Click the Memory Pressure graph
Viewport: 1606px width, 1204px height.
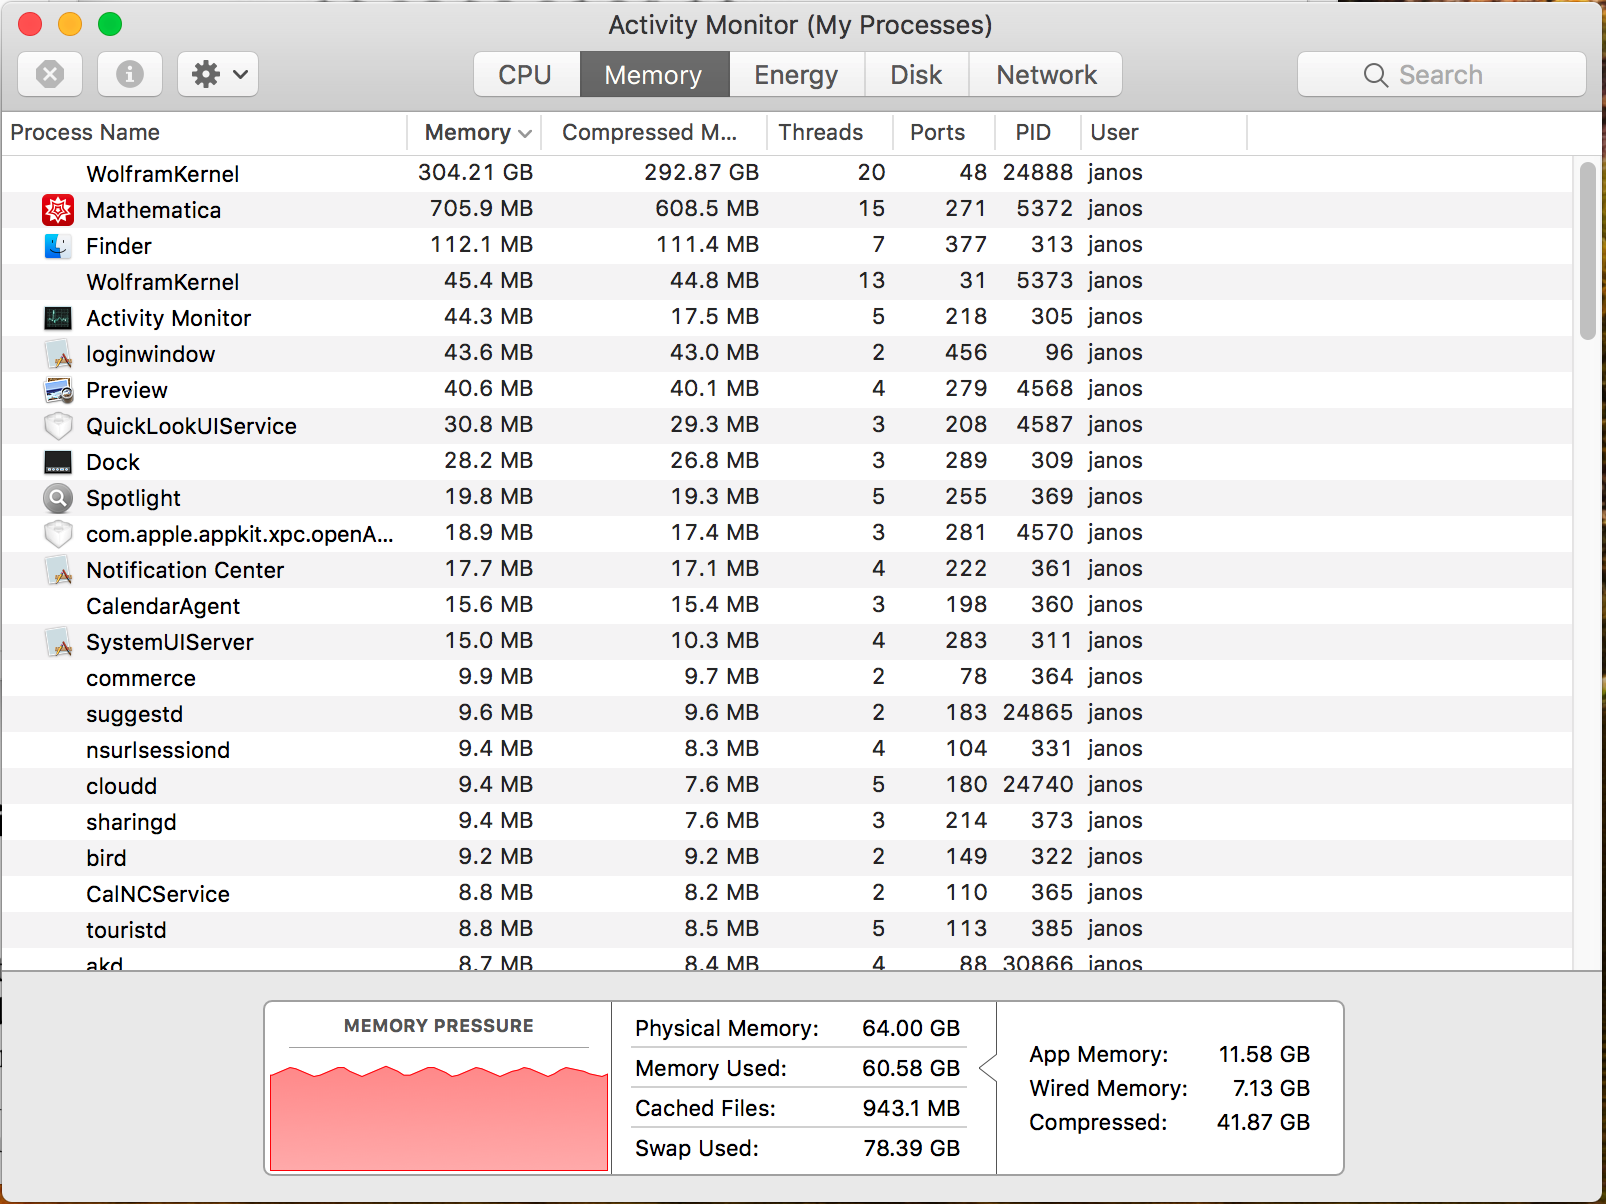(x=439, y=1116)
